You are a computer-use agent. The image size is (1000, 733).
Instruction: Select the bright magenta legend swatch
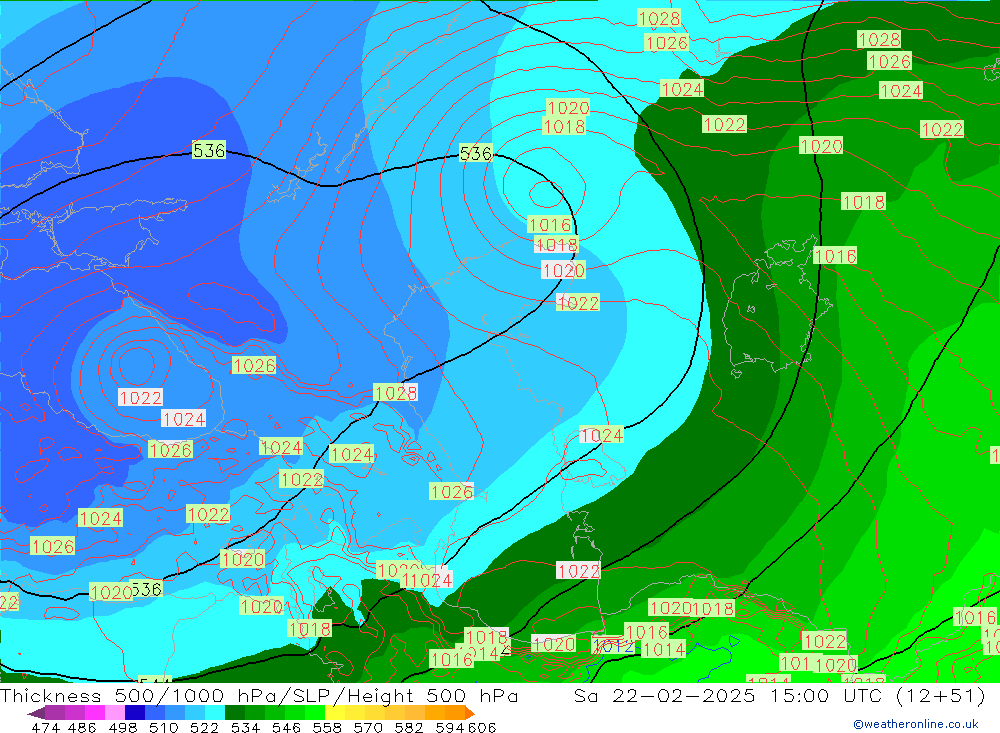[x=95, y=713]
